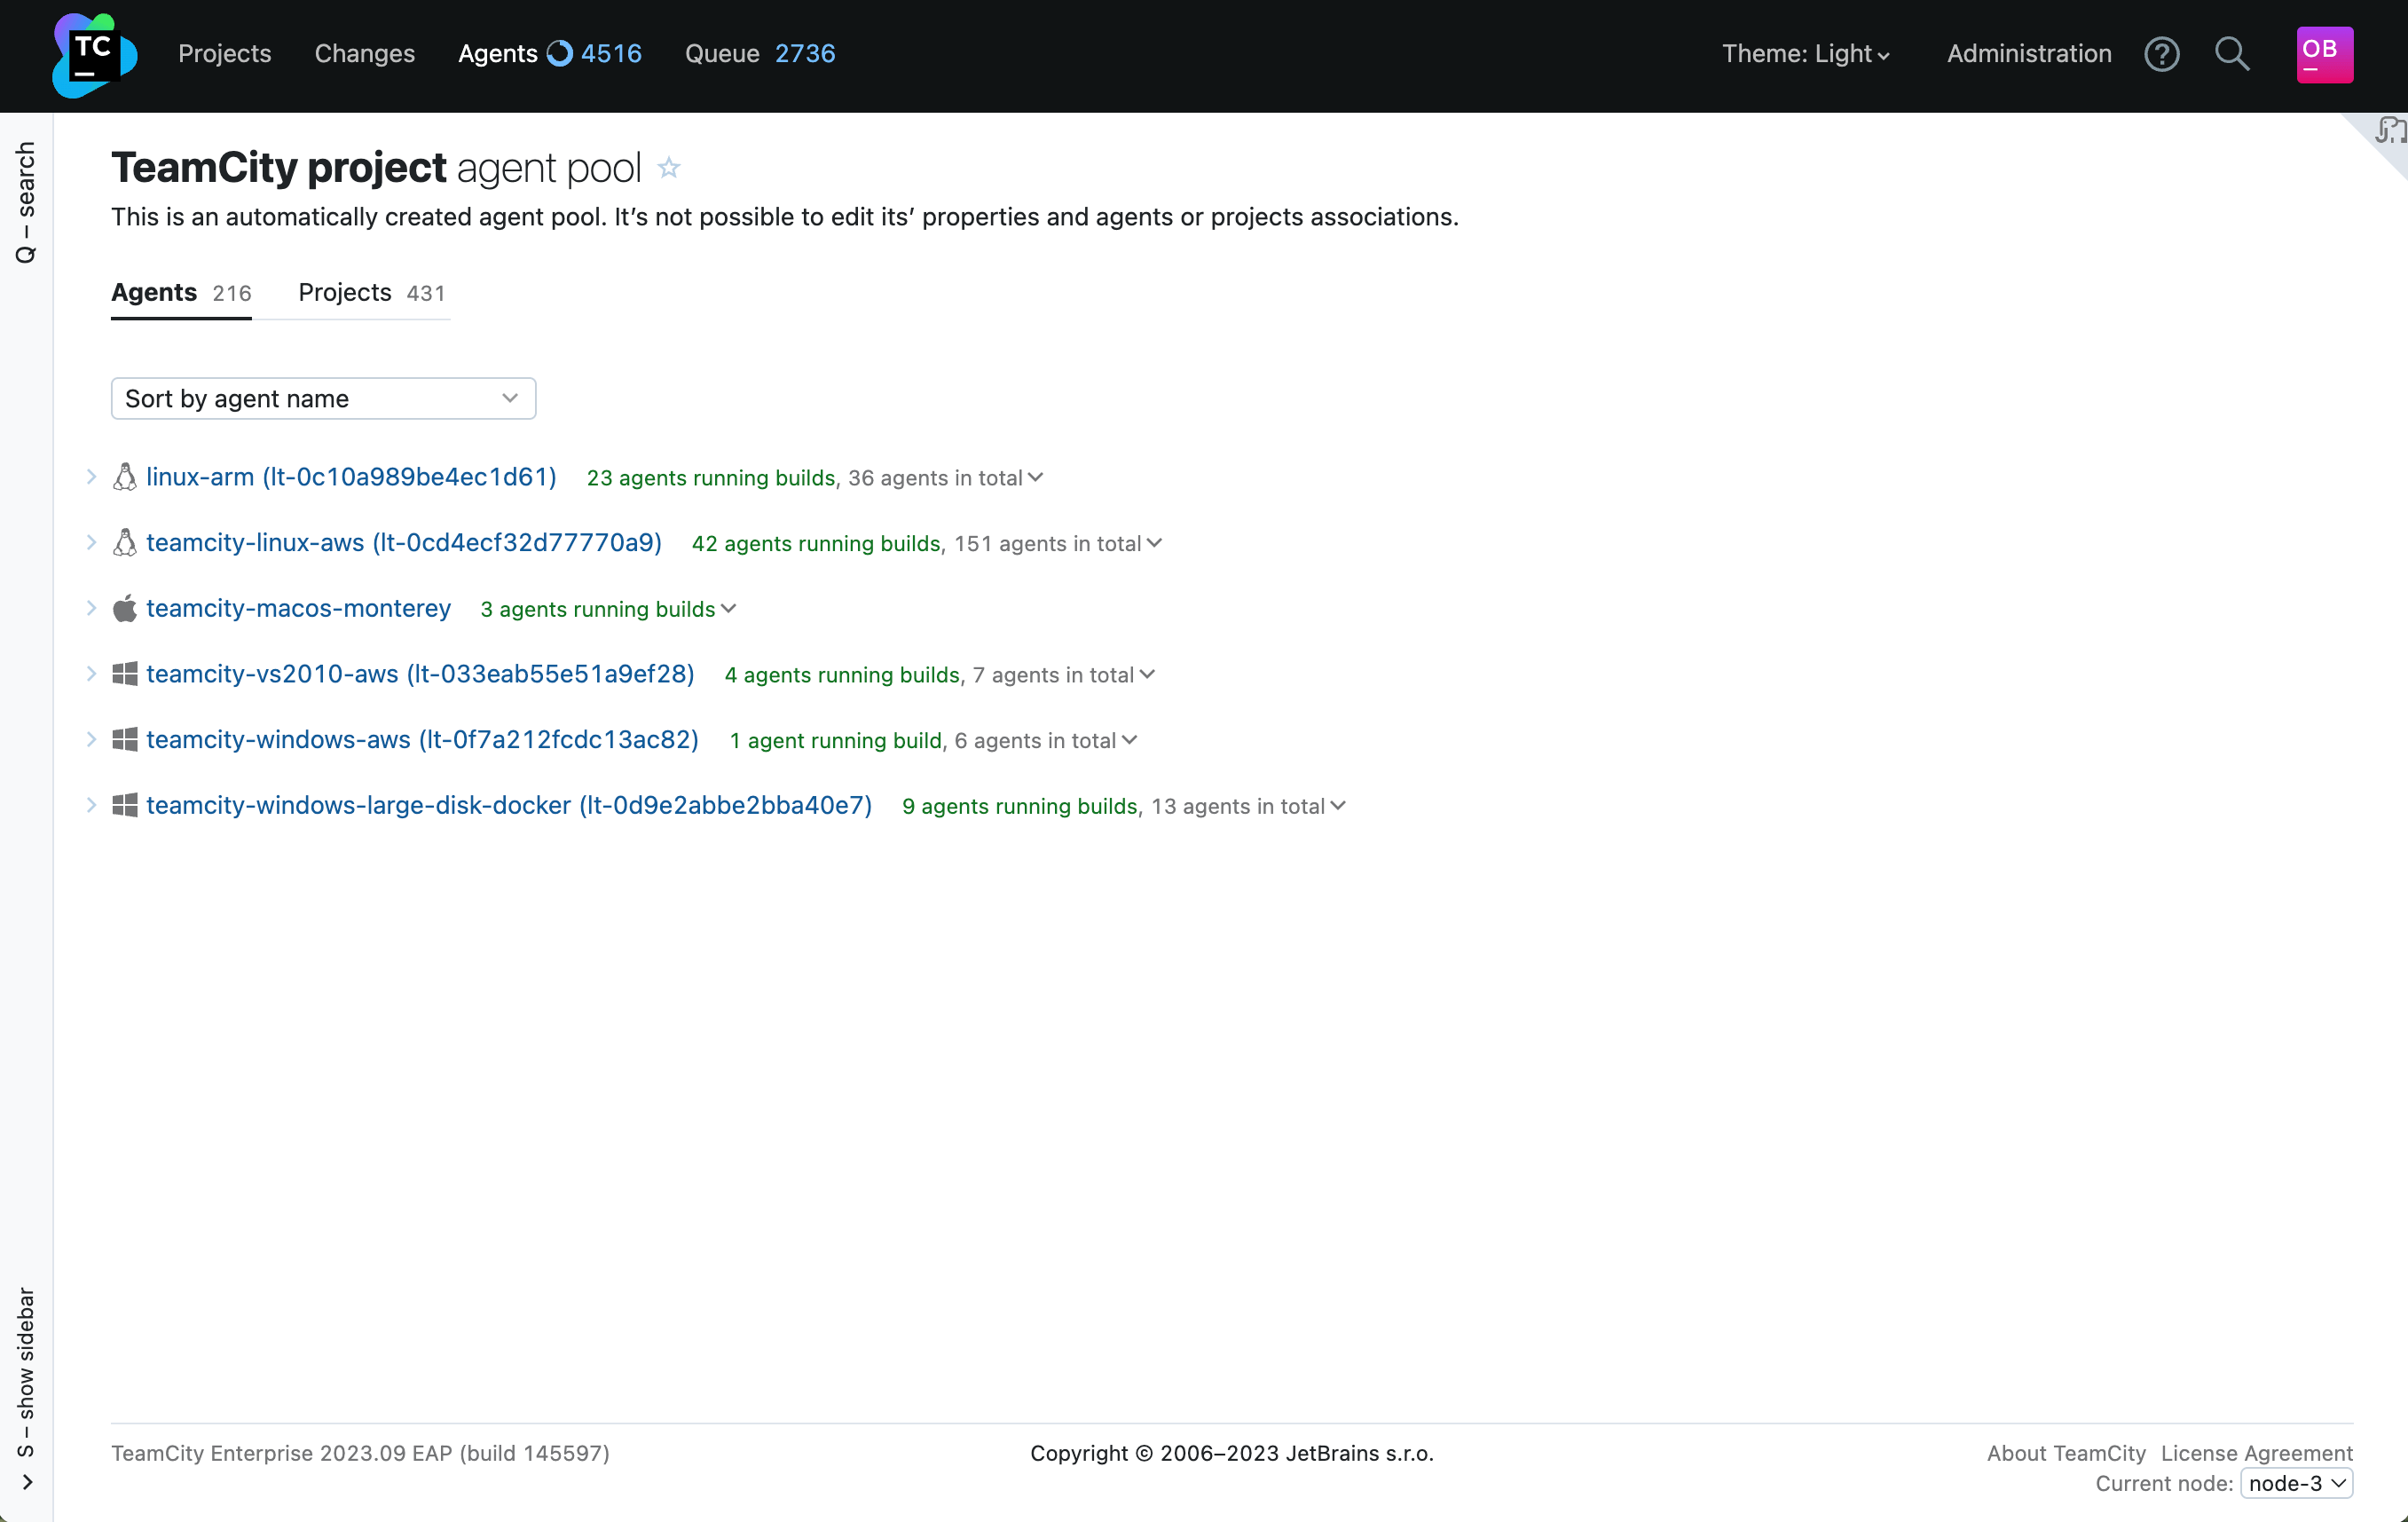Star the TeamCity project agent pool
Screen dimensions: 2408x1522
click(669, 168)
